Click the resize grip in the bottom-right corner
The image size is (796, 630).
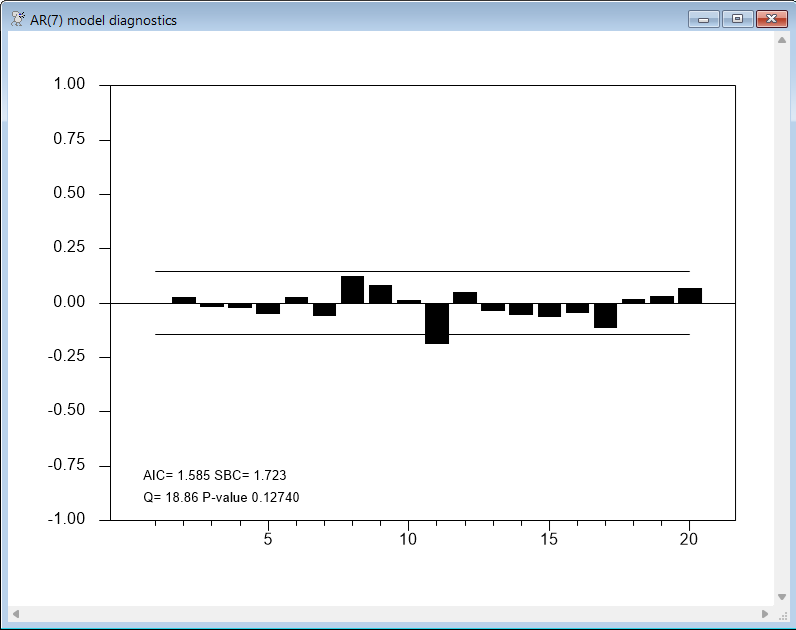(781, 613)
